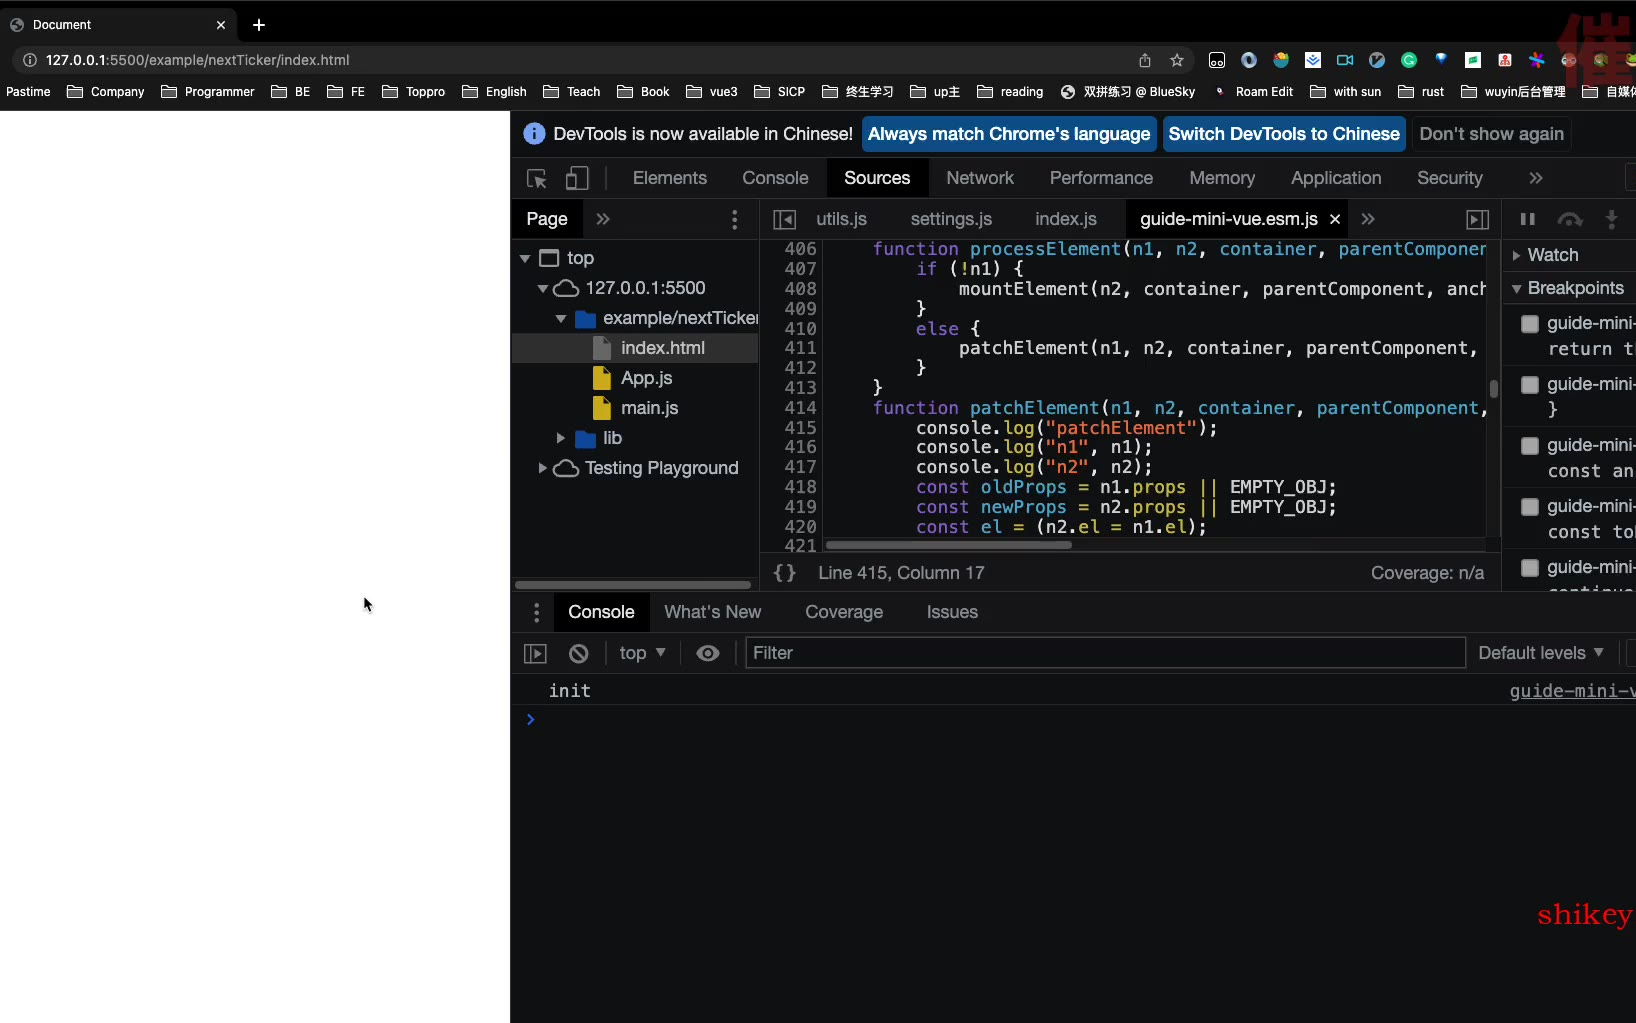
Task: Enable the first breakpoint checkbox
Action: click(x=1529, y=324)
